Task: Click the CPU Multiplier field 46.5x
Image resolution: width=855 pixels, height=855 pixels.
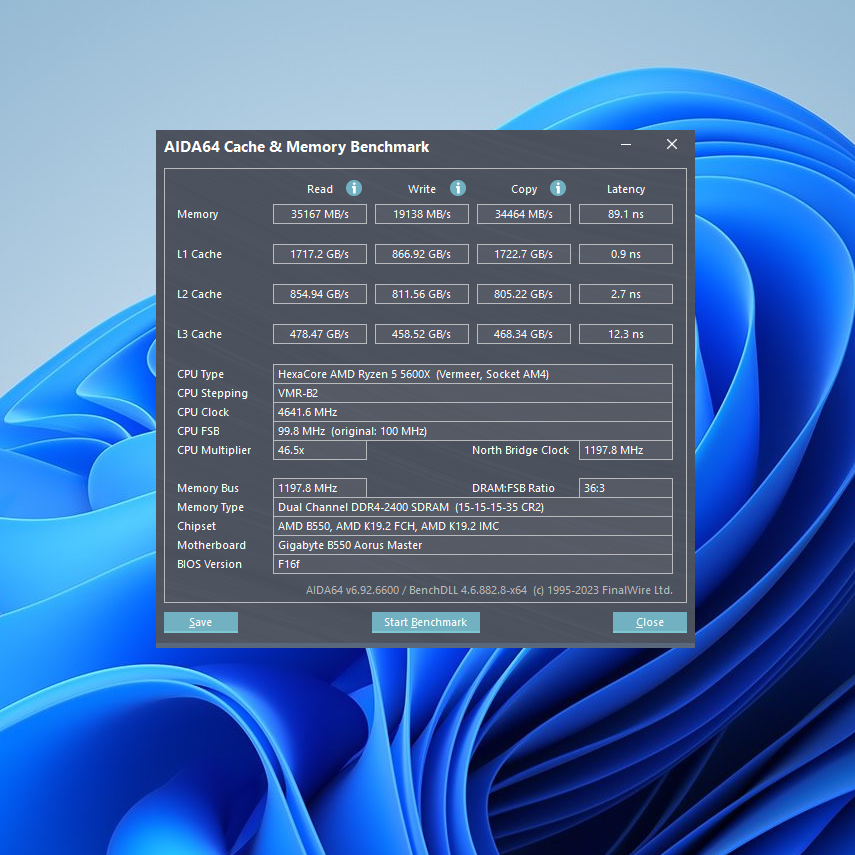Action: (320, 450)
